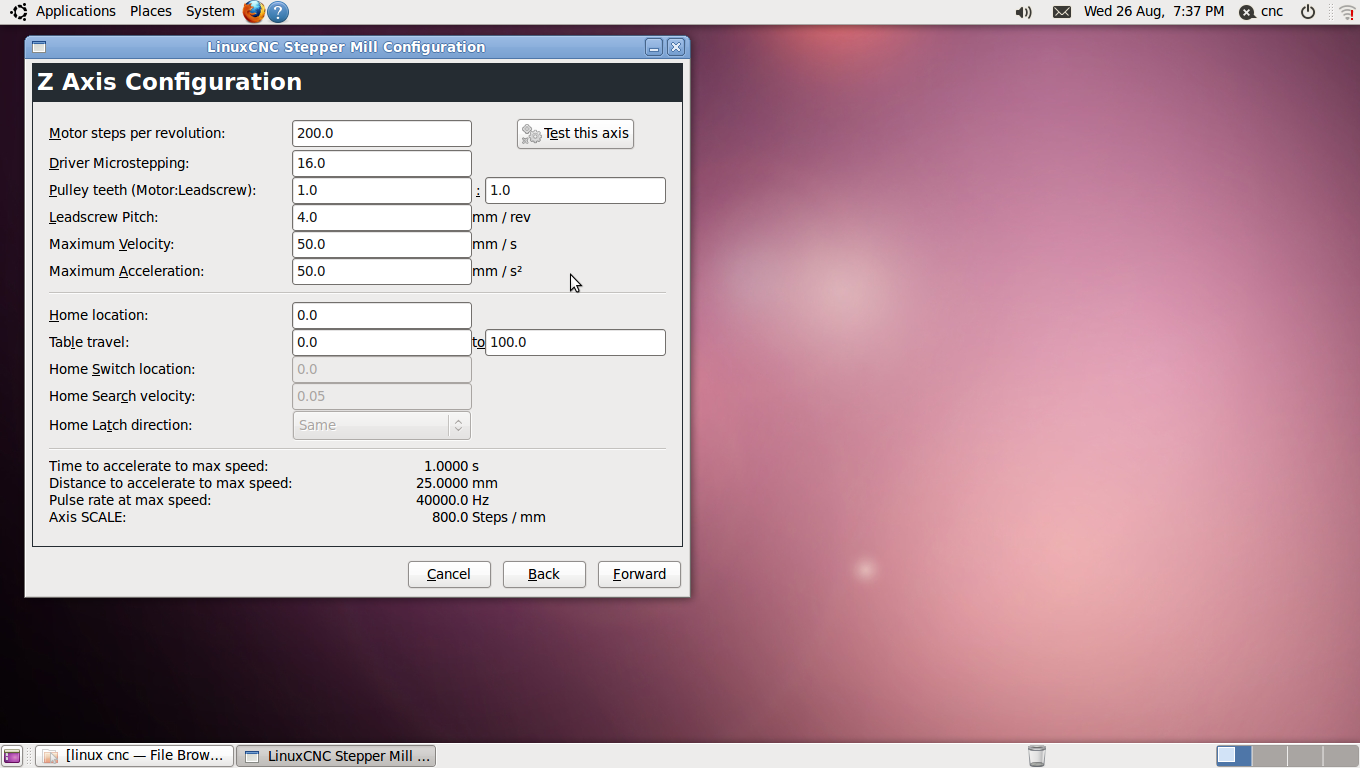Click the show desktop icon

click(x=12, y=756)
